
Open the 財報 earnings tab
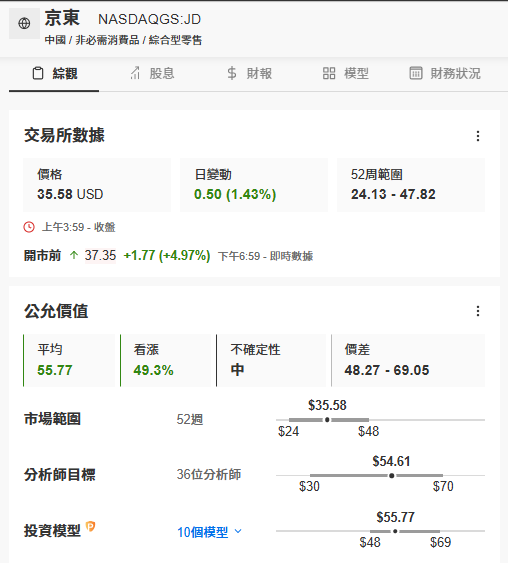click(250, 74)
